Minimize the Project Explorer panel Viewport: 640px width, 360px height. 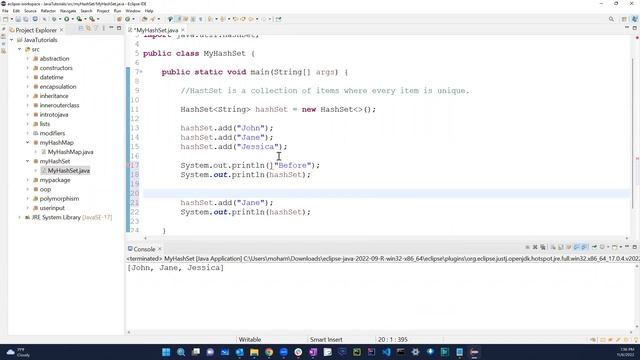[111, 28]
